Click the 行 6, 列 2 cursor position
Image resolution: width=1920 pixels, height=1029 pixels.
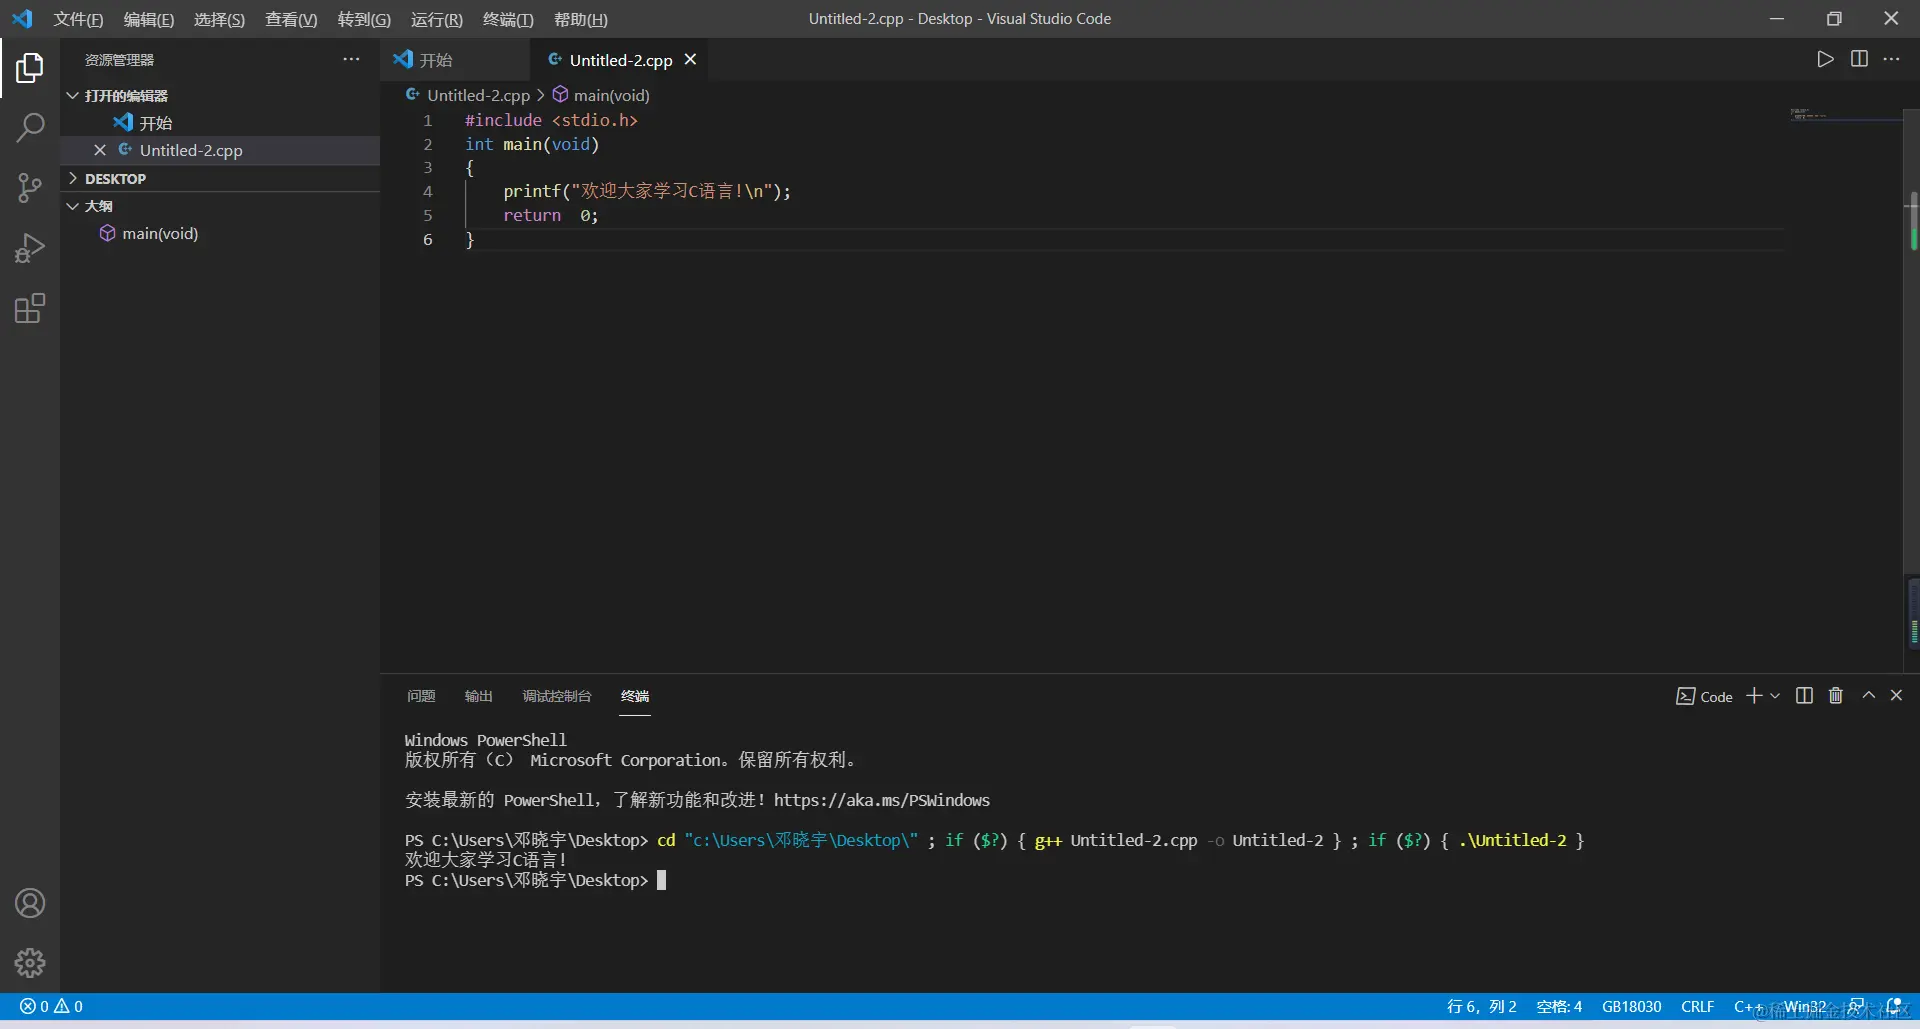tap(1481, 1007)
